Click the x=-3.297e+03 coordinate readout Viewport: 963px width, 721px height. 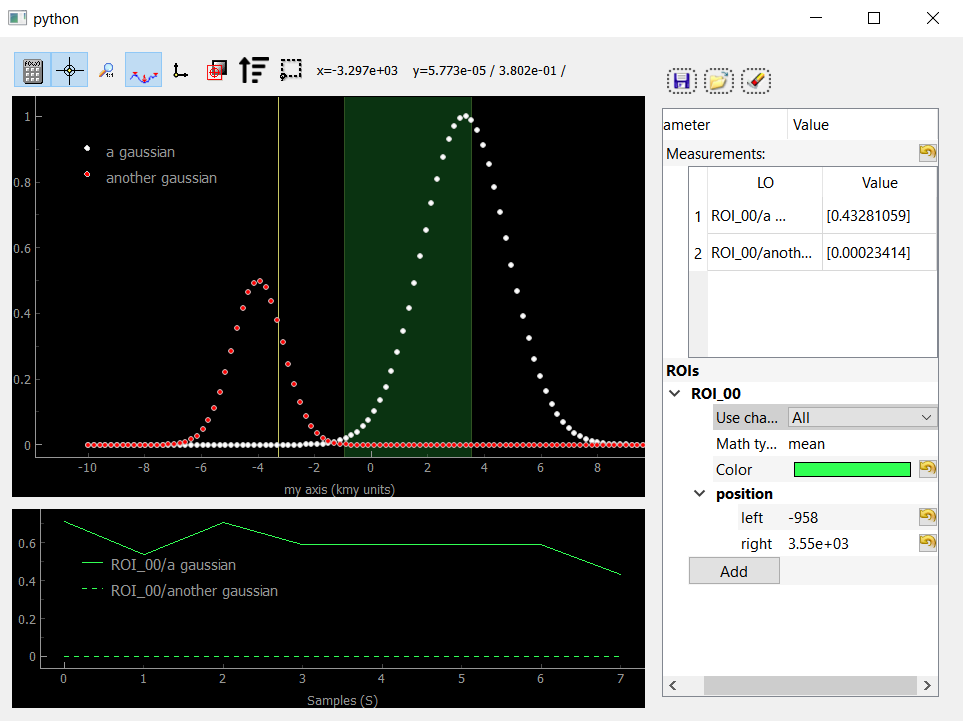pyautogui.click(x=357, y=71)
